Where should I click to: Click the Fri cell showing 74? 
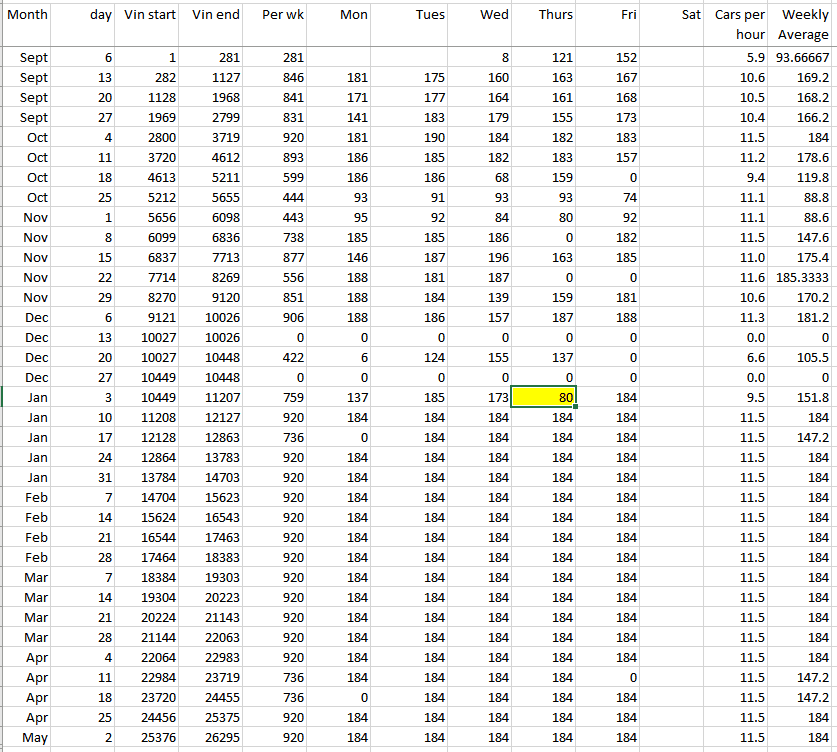click(x=609, y=197)
